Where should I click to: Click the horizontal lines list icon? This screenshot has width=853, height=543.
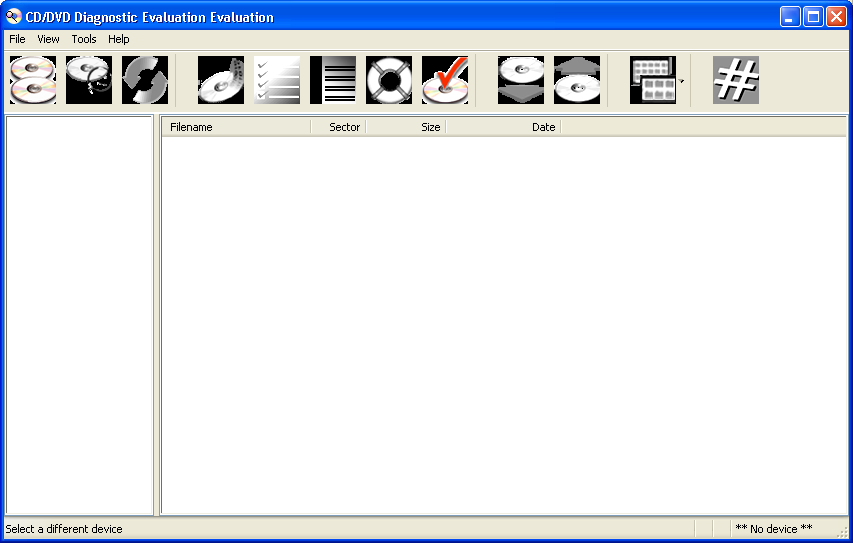333,80
